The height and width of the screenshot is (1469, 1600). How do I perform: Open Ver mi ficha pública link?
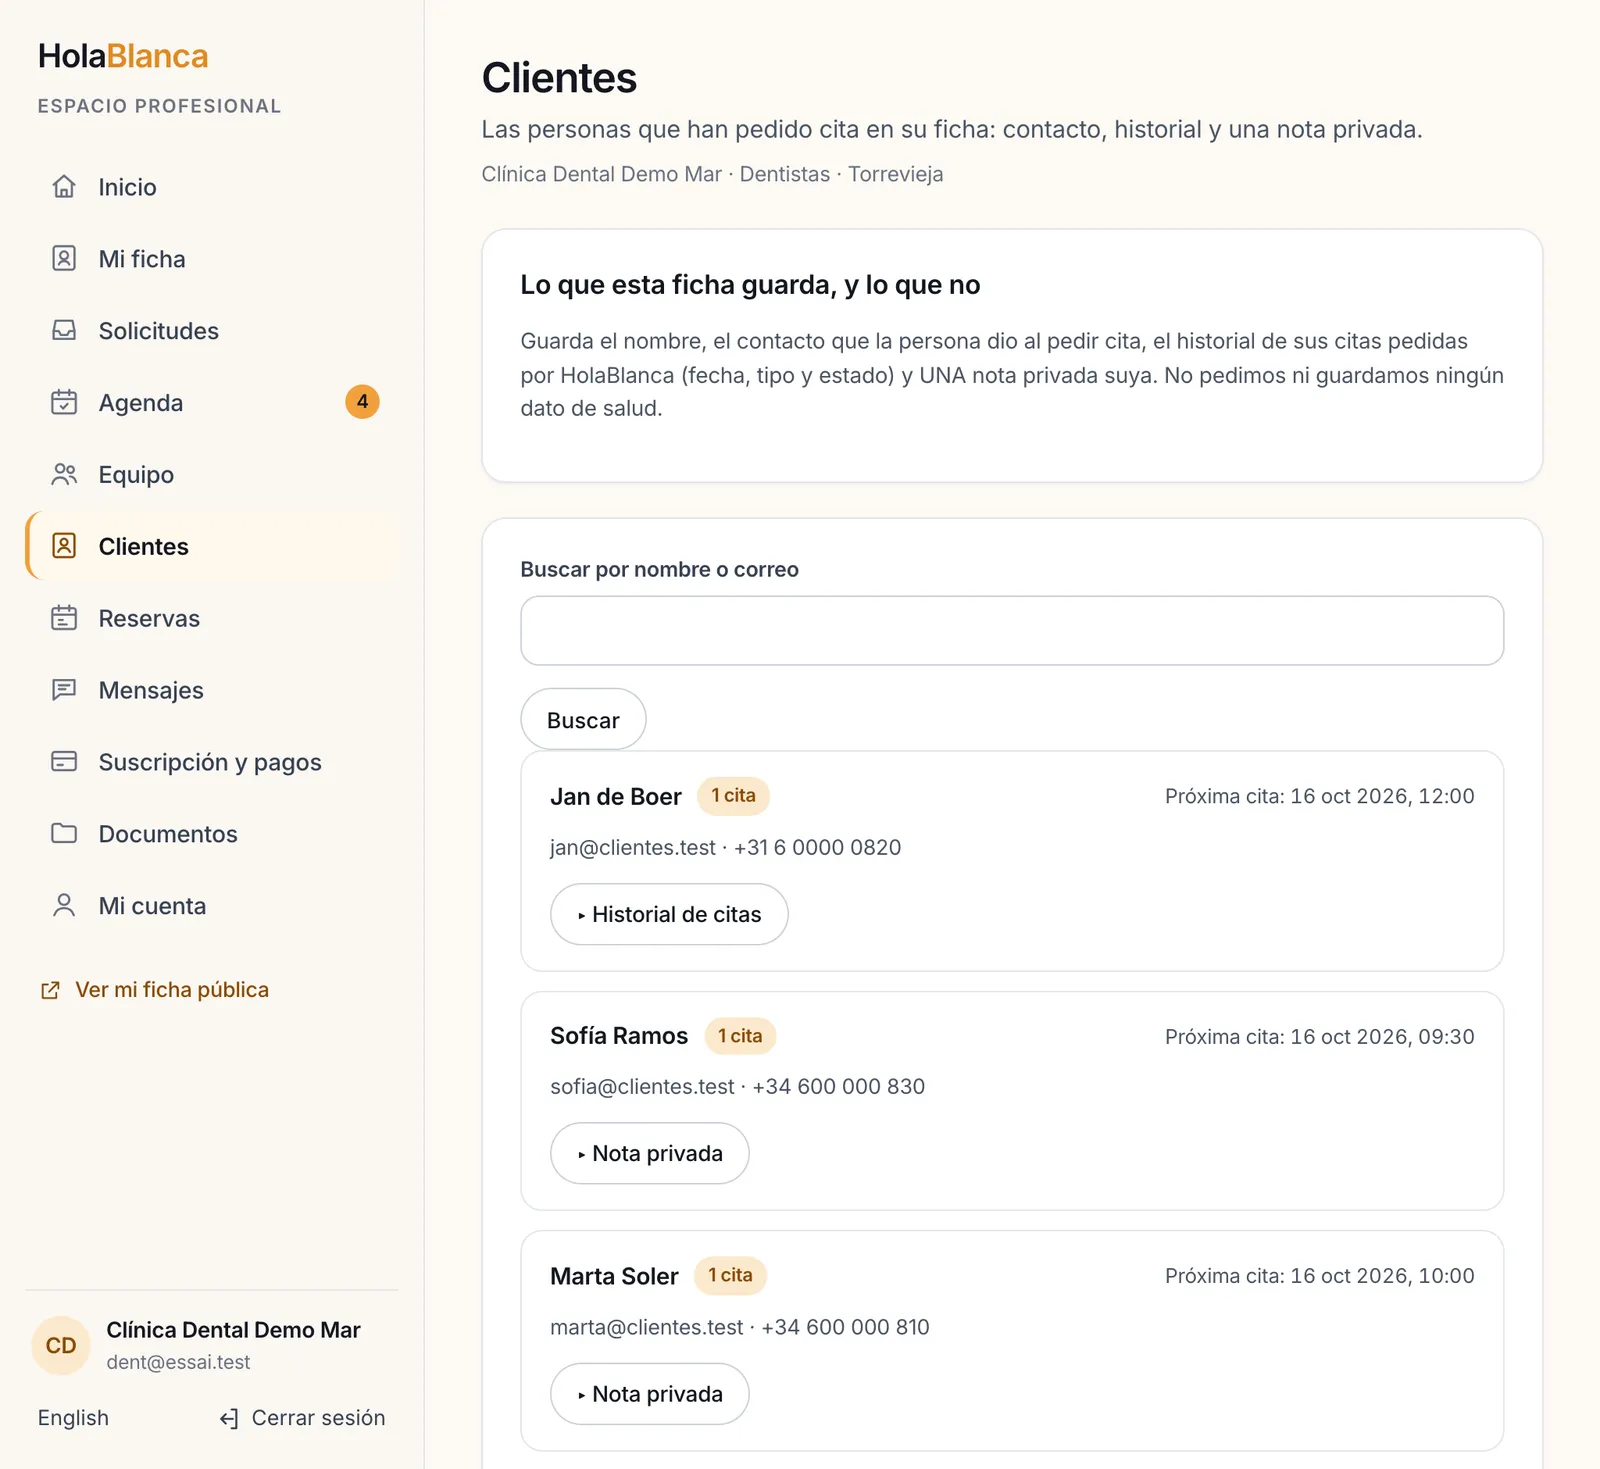coord(155,990)
